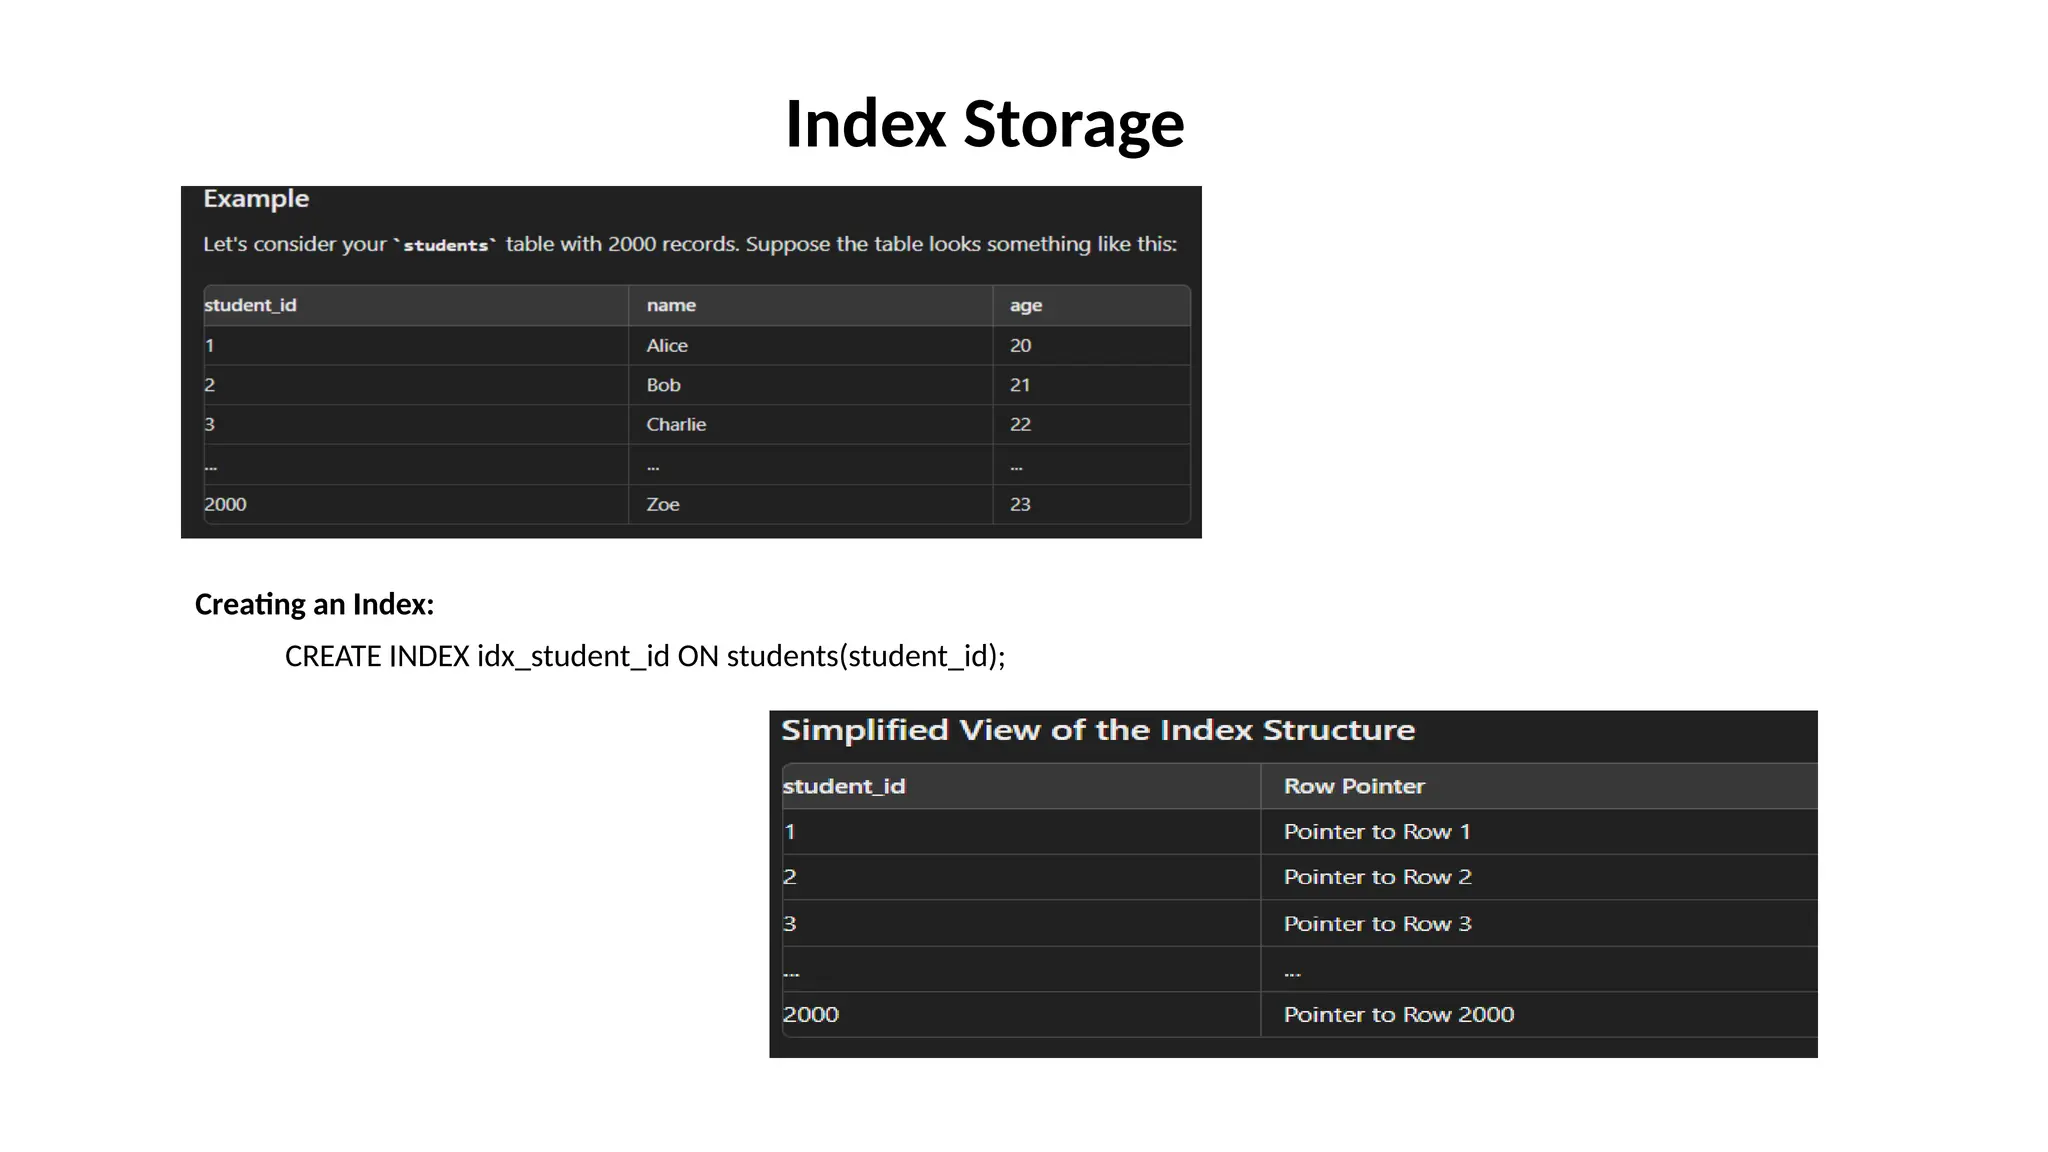The image size is (2048, 1152).
Task: Click the name column header
Action: tap(671, 305)
